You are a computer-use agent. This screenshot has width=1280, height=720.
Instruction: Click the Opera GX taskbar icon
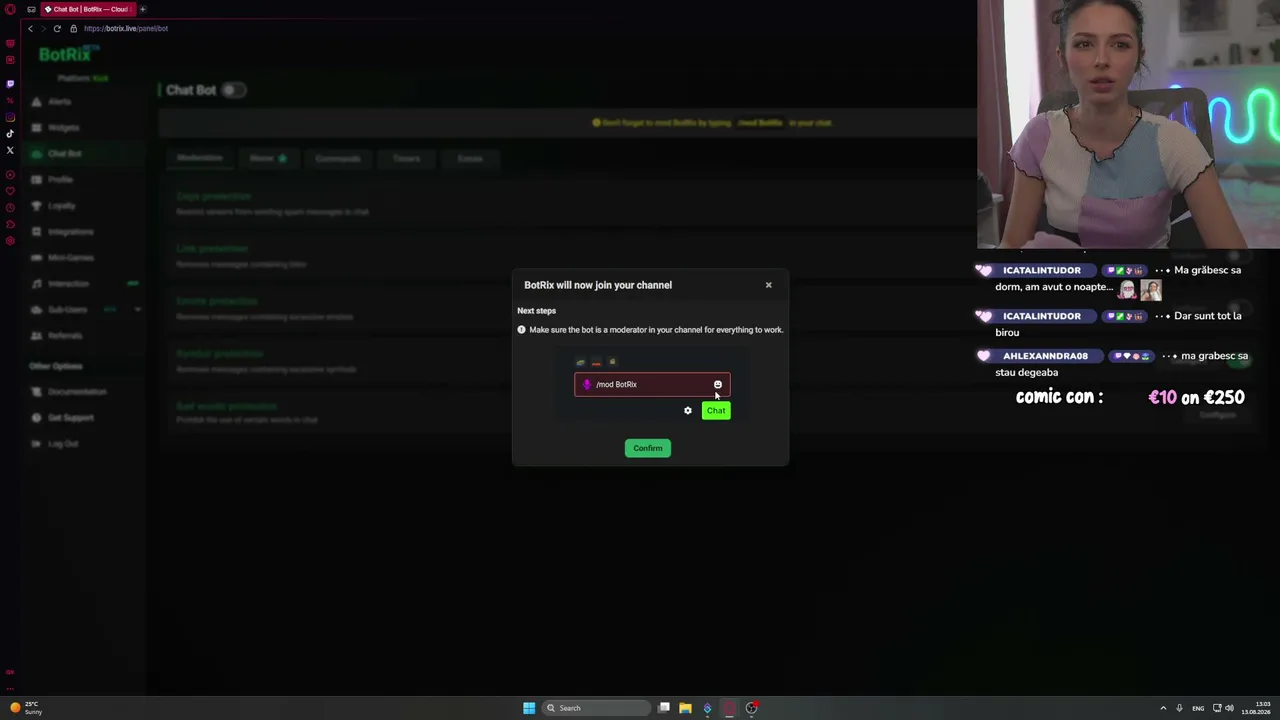coord(729,708)
